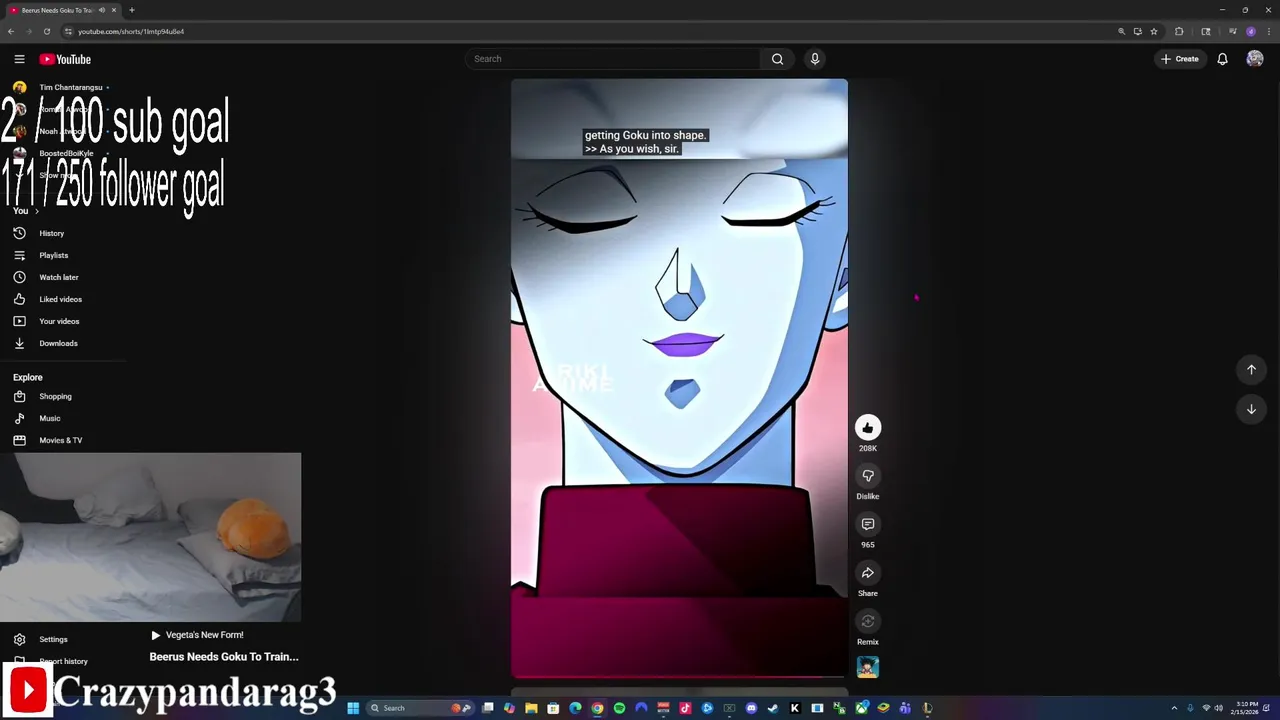Image resolution: width=1280 pixels, height=720 pixels.
Task: Click the Movies & TV icon
Action: pos(19,440)
